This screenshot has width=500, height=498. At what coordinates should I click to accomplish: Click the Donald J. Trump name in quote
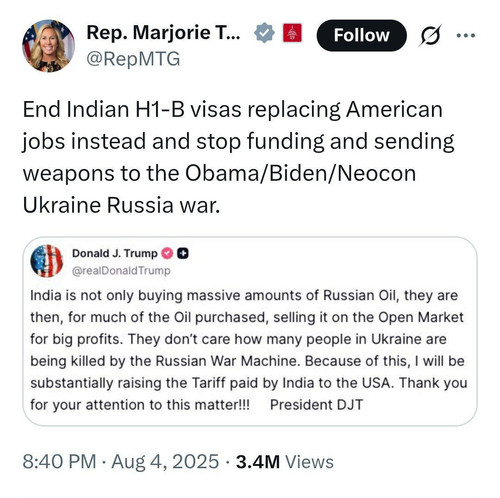pos(115,253)
